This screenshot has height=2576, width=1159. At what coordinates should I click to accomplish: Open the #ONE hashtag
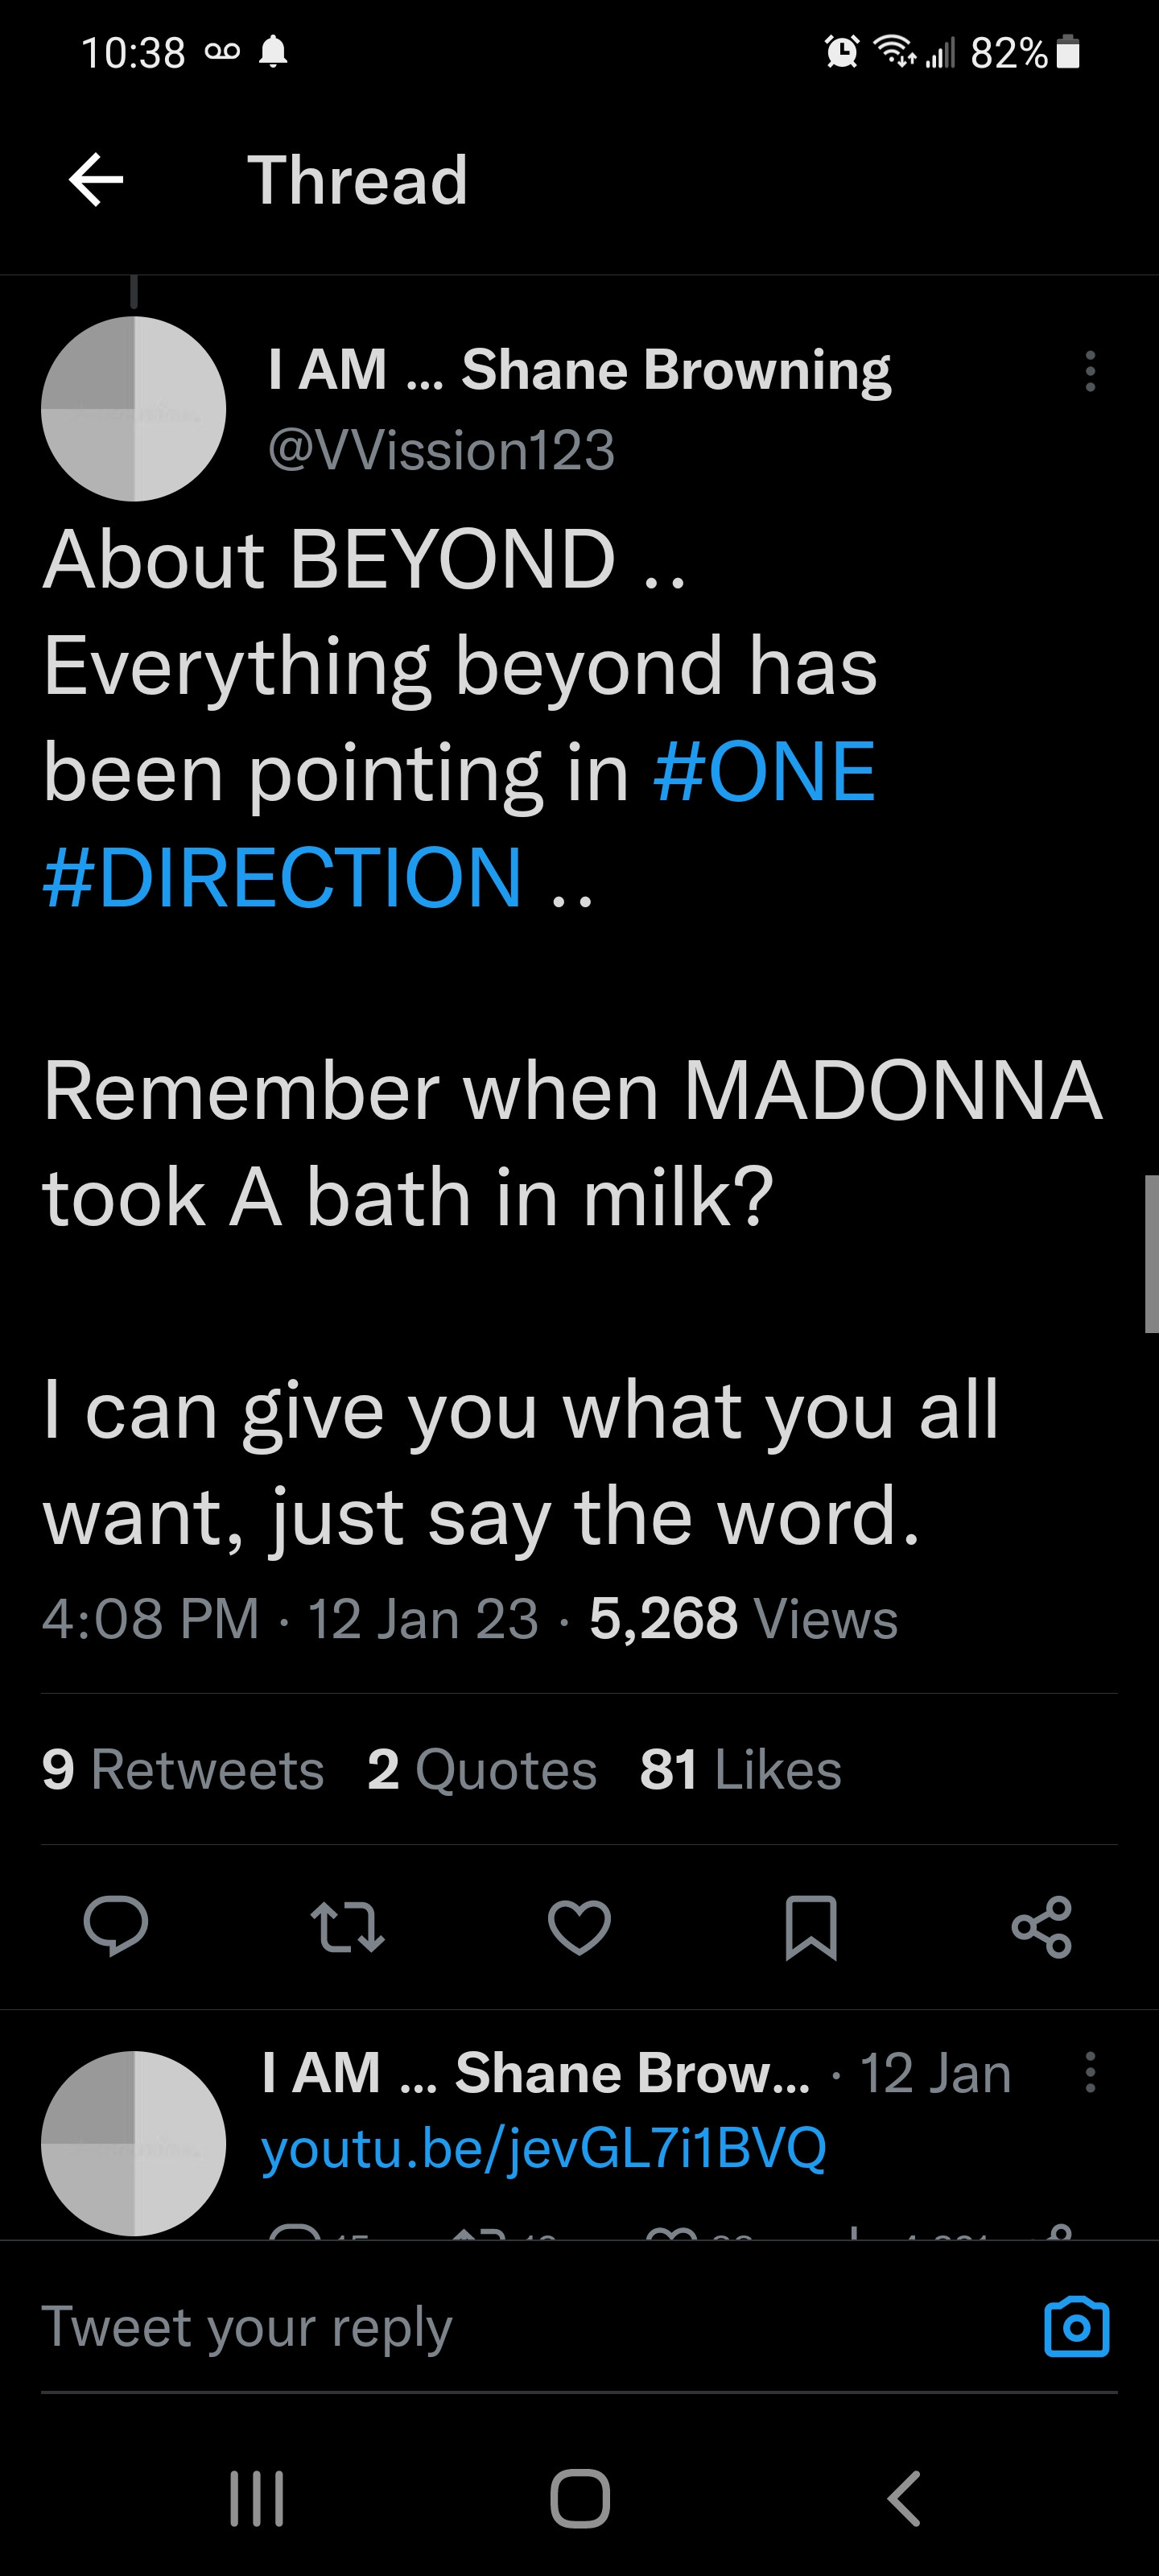pos(764,771)
